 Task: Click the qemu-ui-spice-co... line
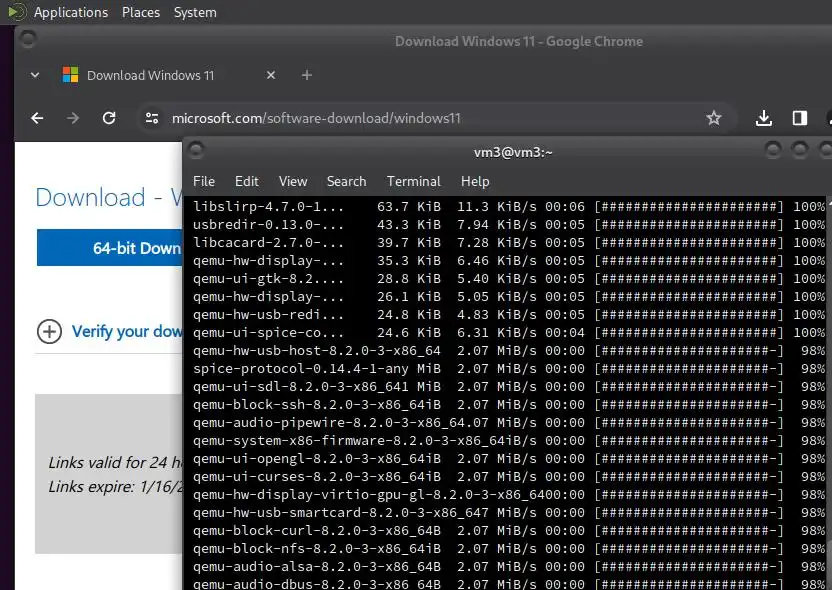click(x=508, y=333)
